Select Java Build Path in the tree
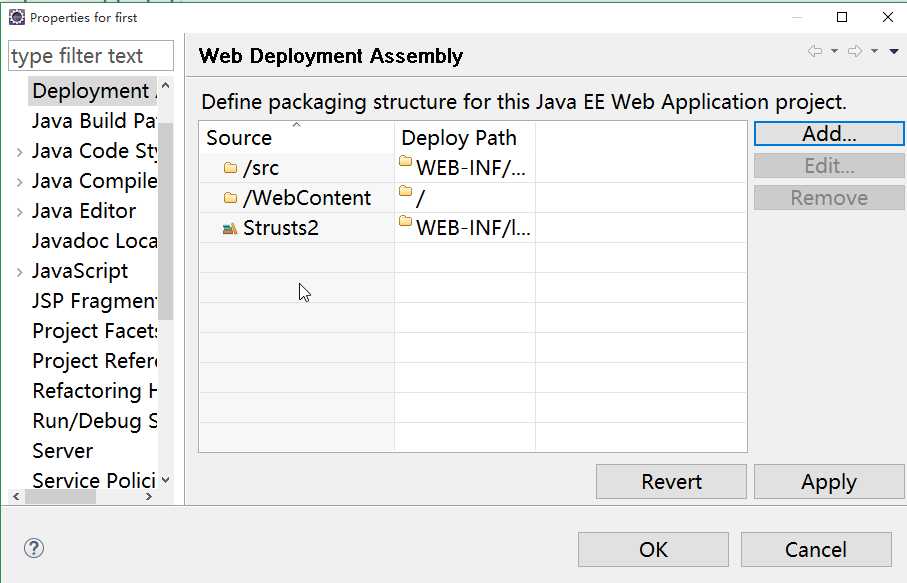The height and width of the screenshot is (583, 907). pos(93,121)
